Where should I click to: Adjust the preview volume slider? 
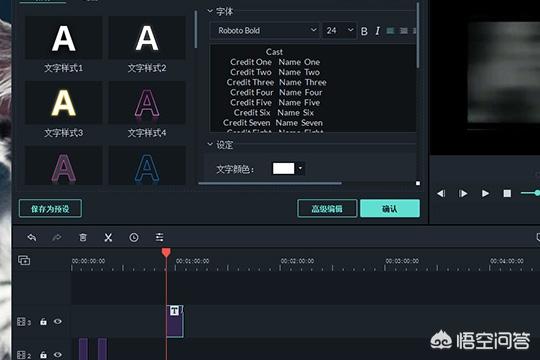530,193
